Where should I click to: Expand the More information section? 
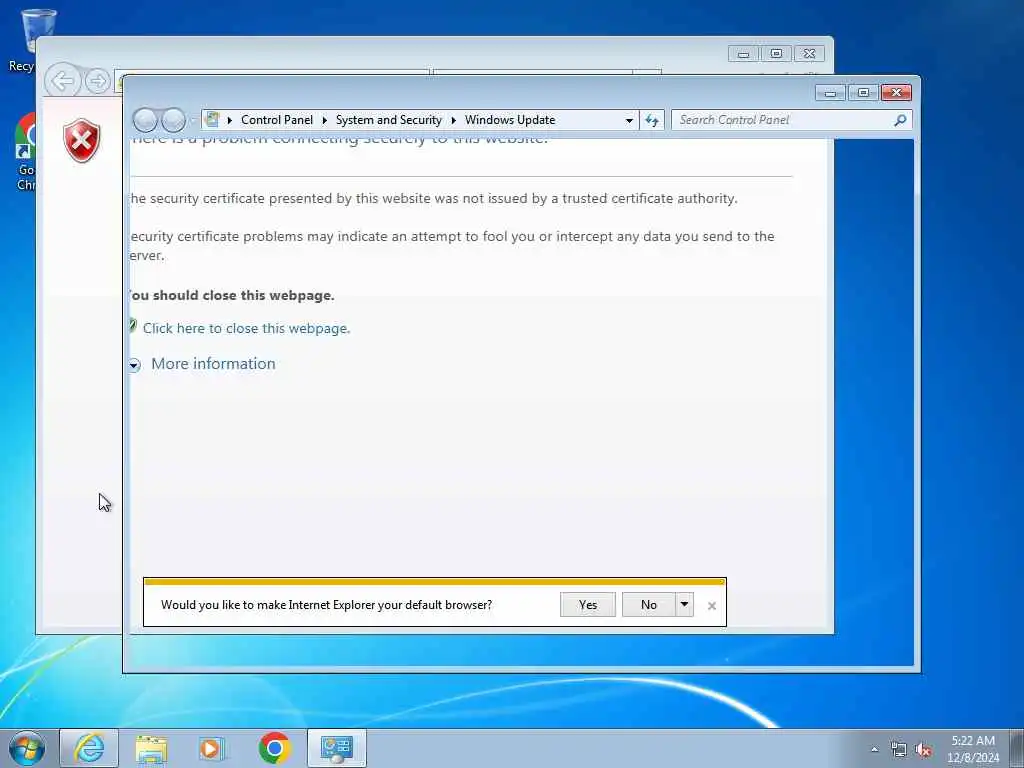coord(213,364)
